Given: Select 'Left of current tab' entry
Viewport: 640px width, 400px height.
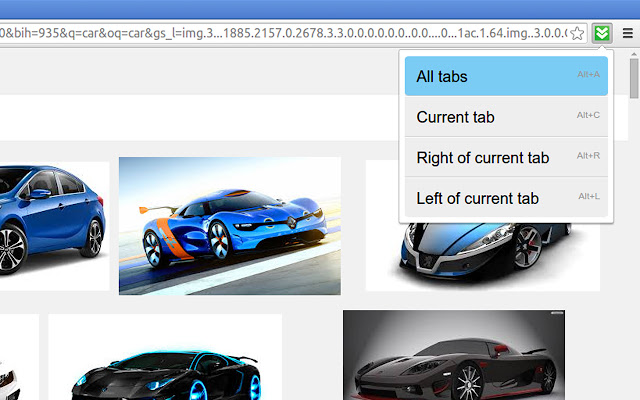Looking at the screenshot, I should point(478,198).
